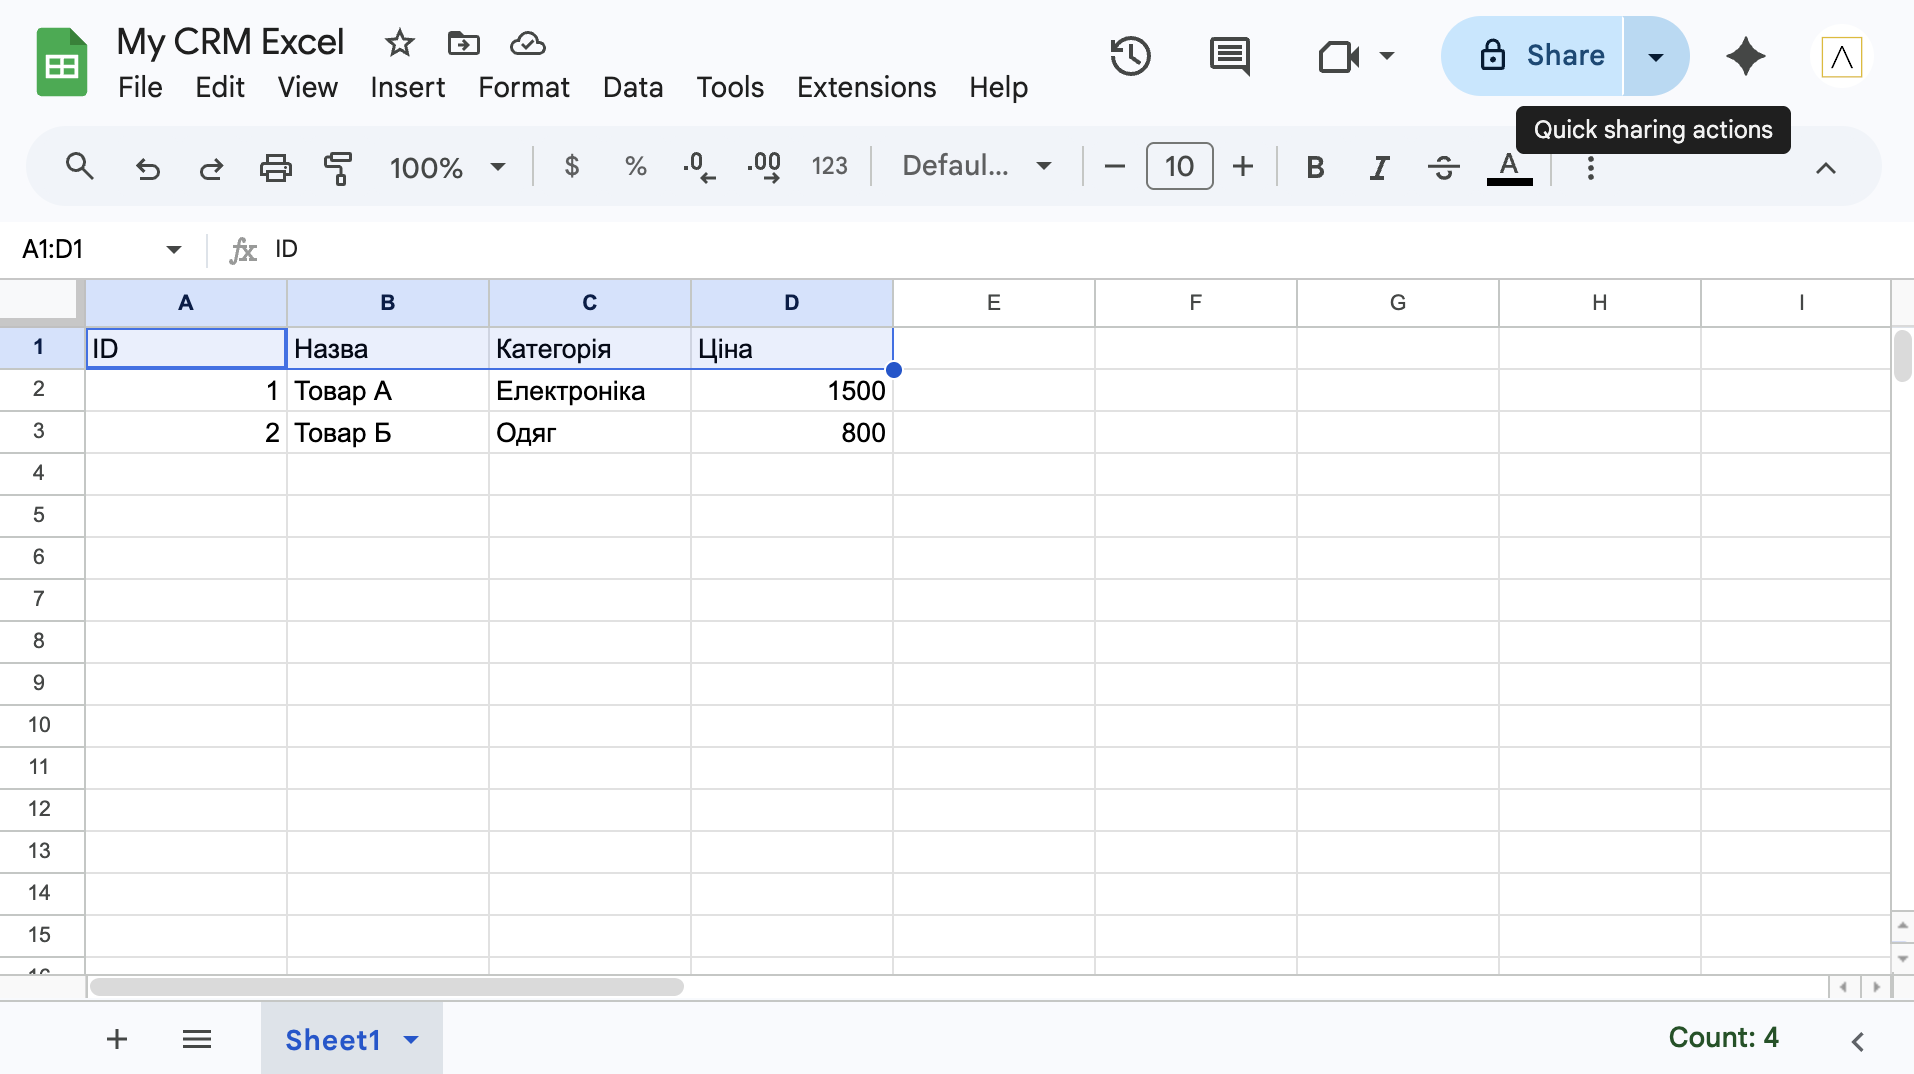Open the account avatar
The width and height of the screenshot is (1914, 1074).
(1841, 57)
